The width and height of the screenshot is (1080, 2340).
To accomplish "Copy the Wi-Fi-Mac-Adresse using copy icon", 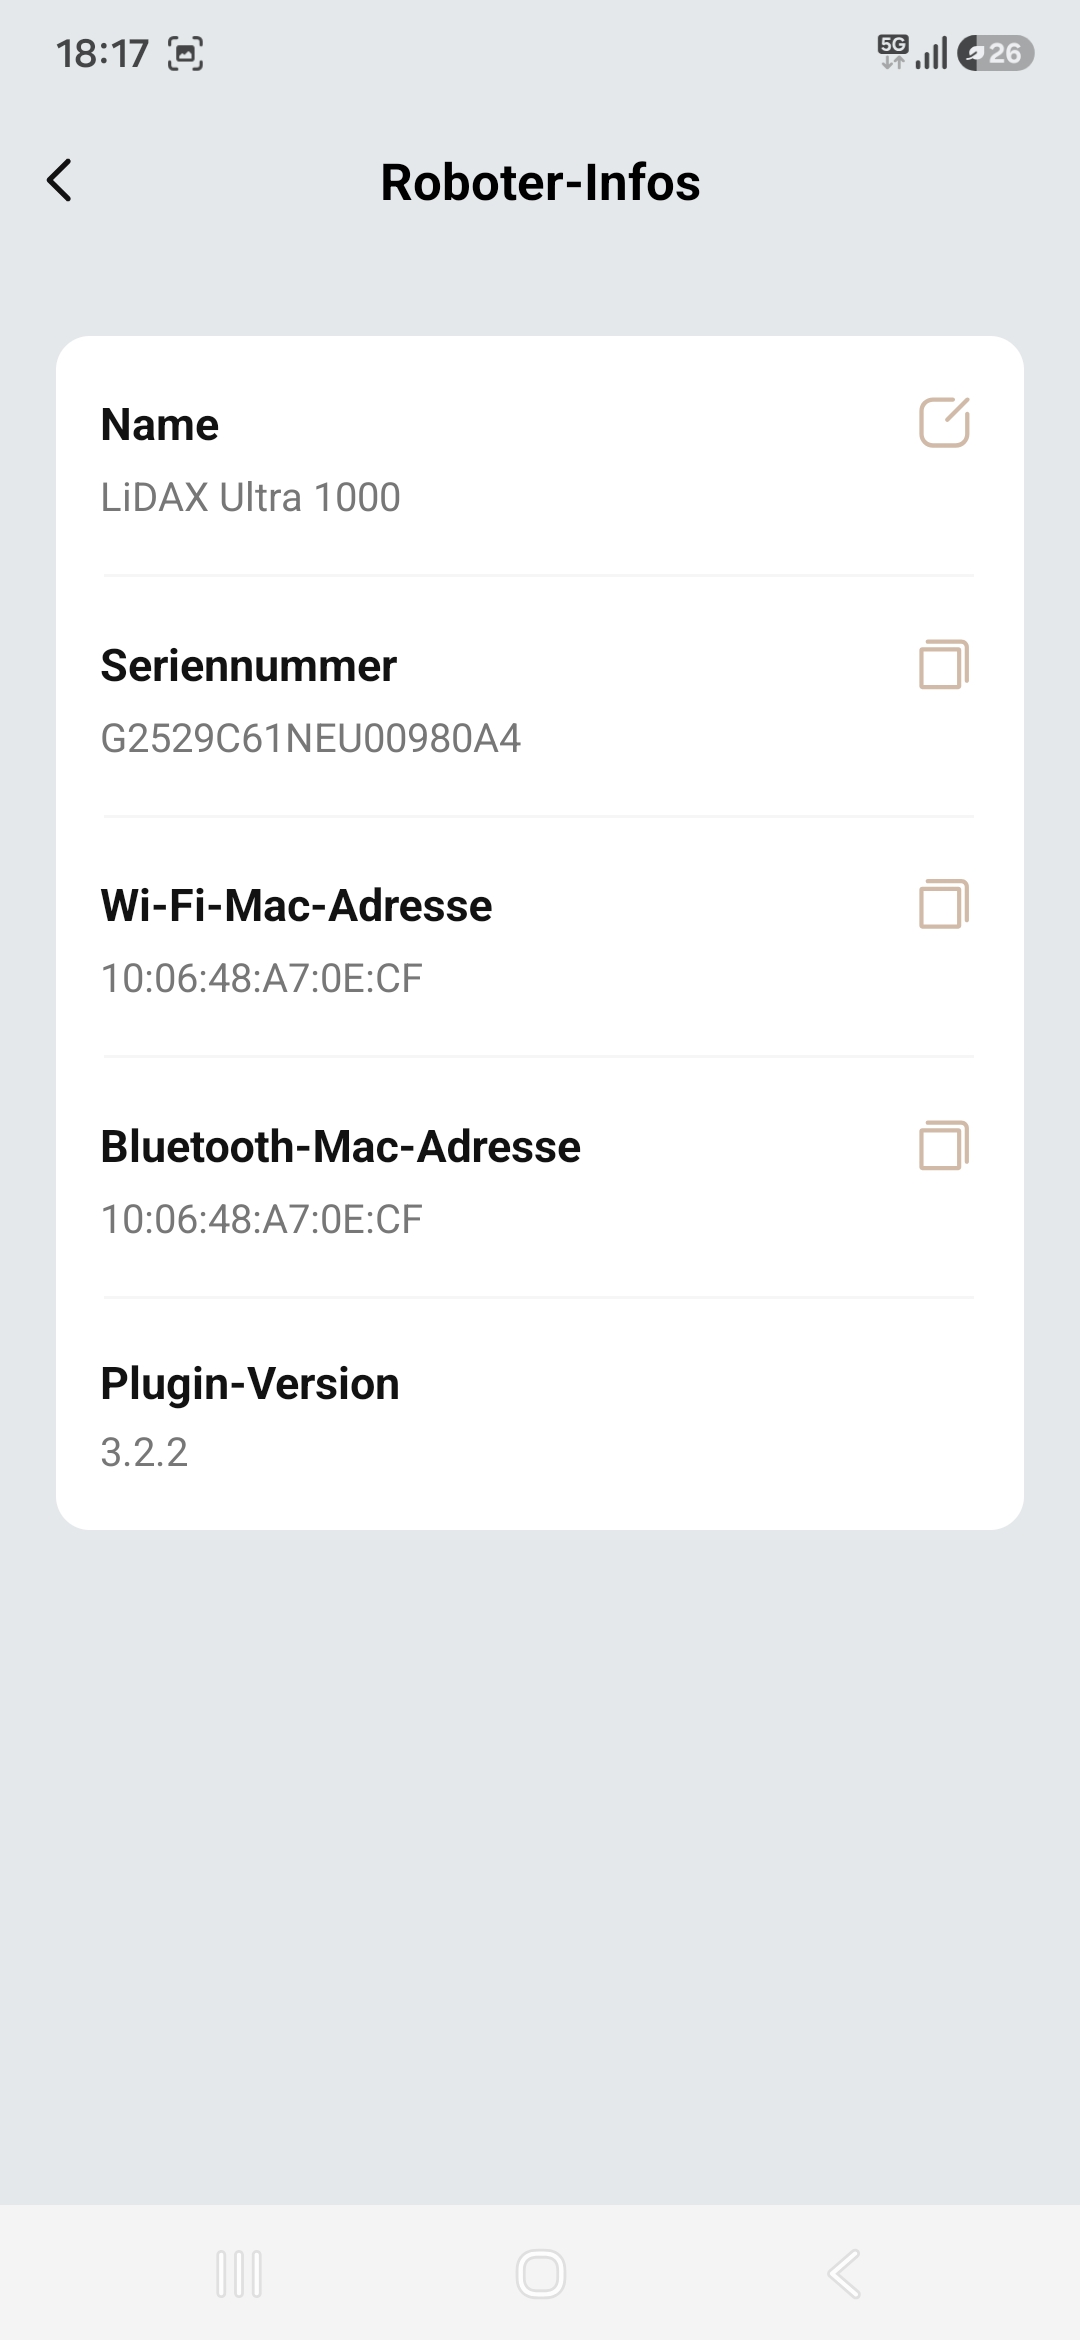I will pyautogui.click(x=944, y=904).
